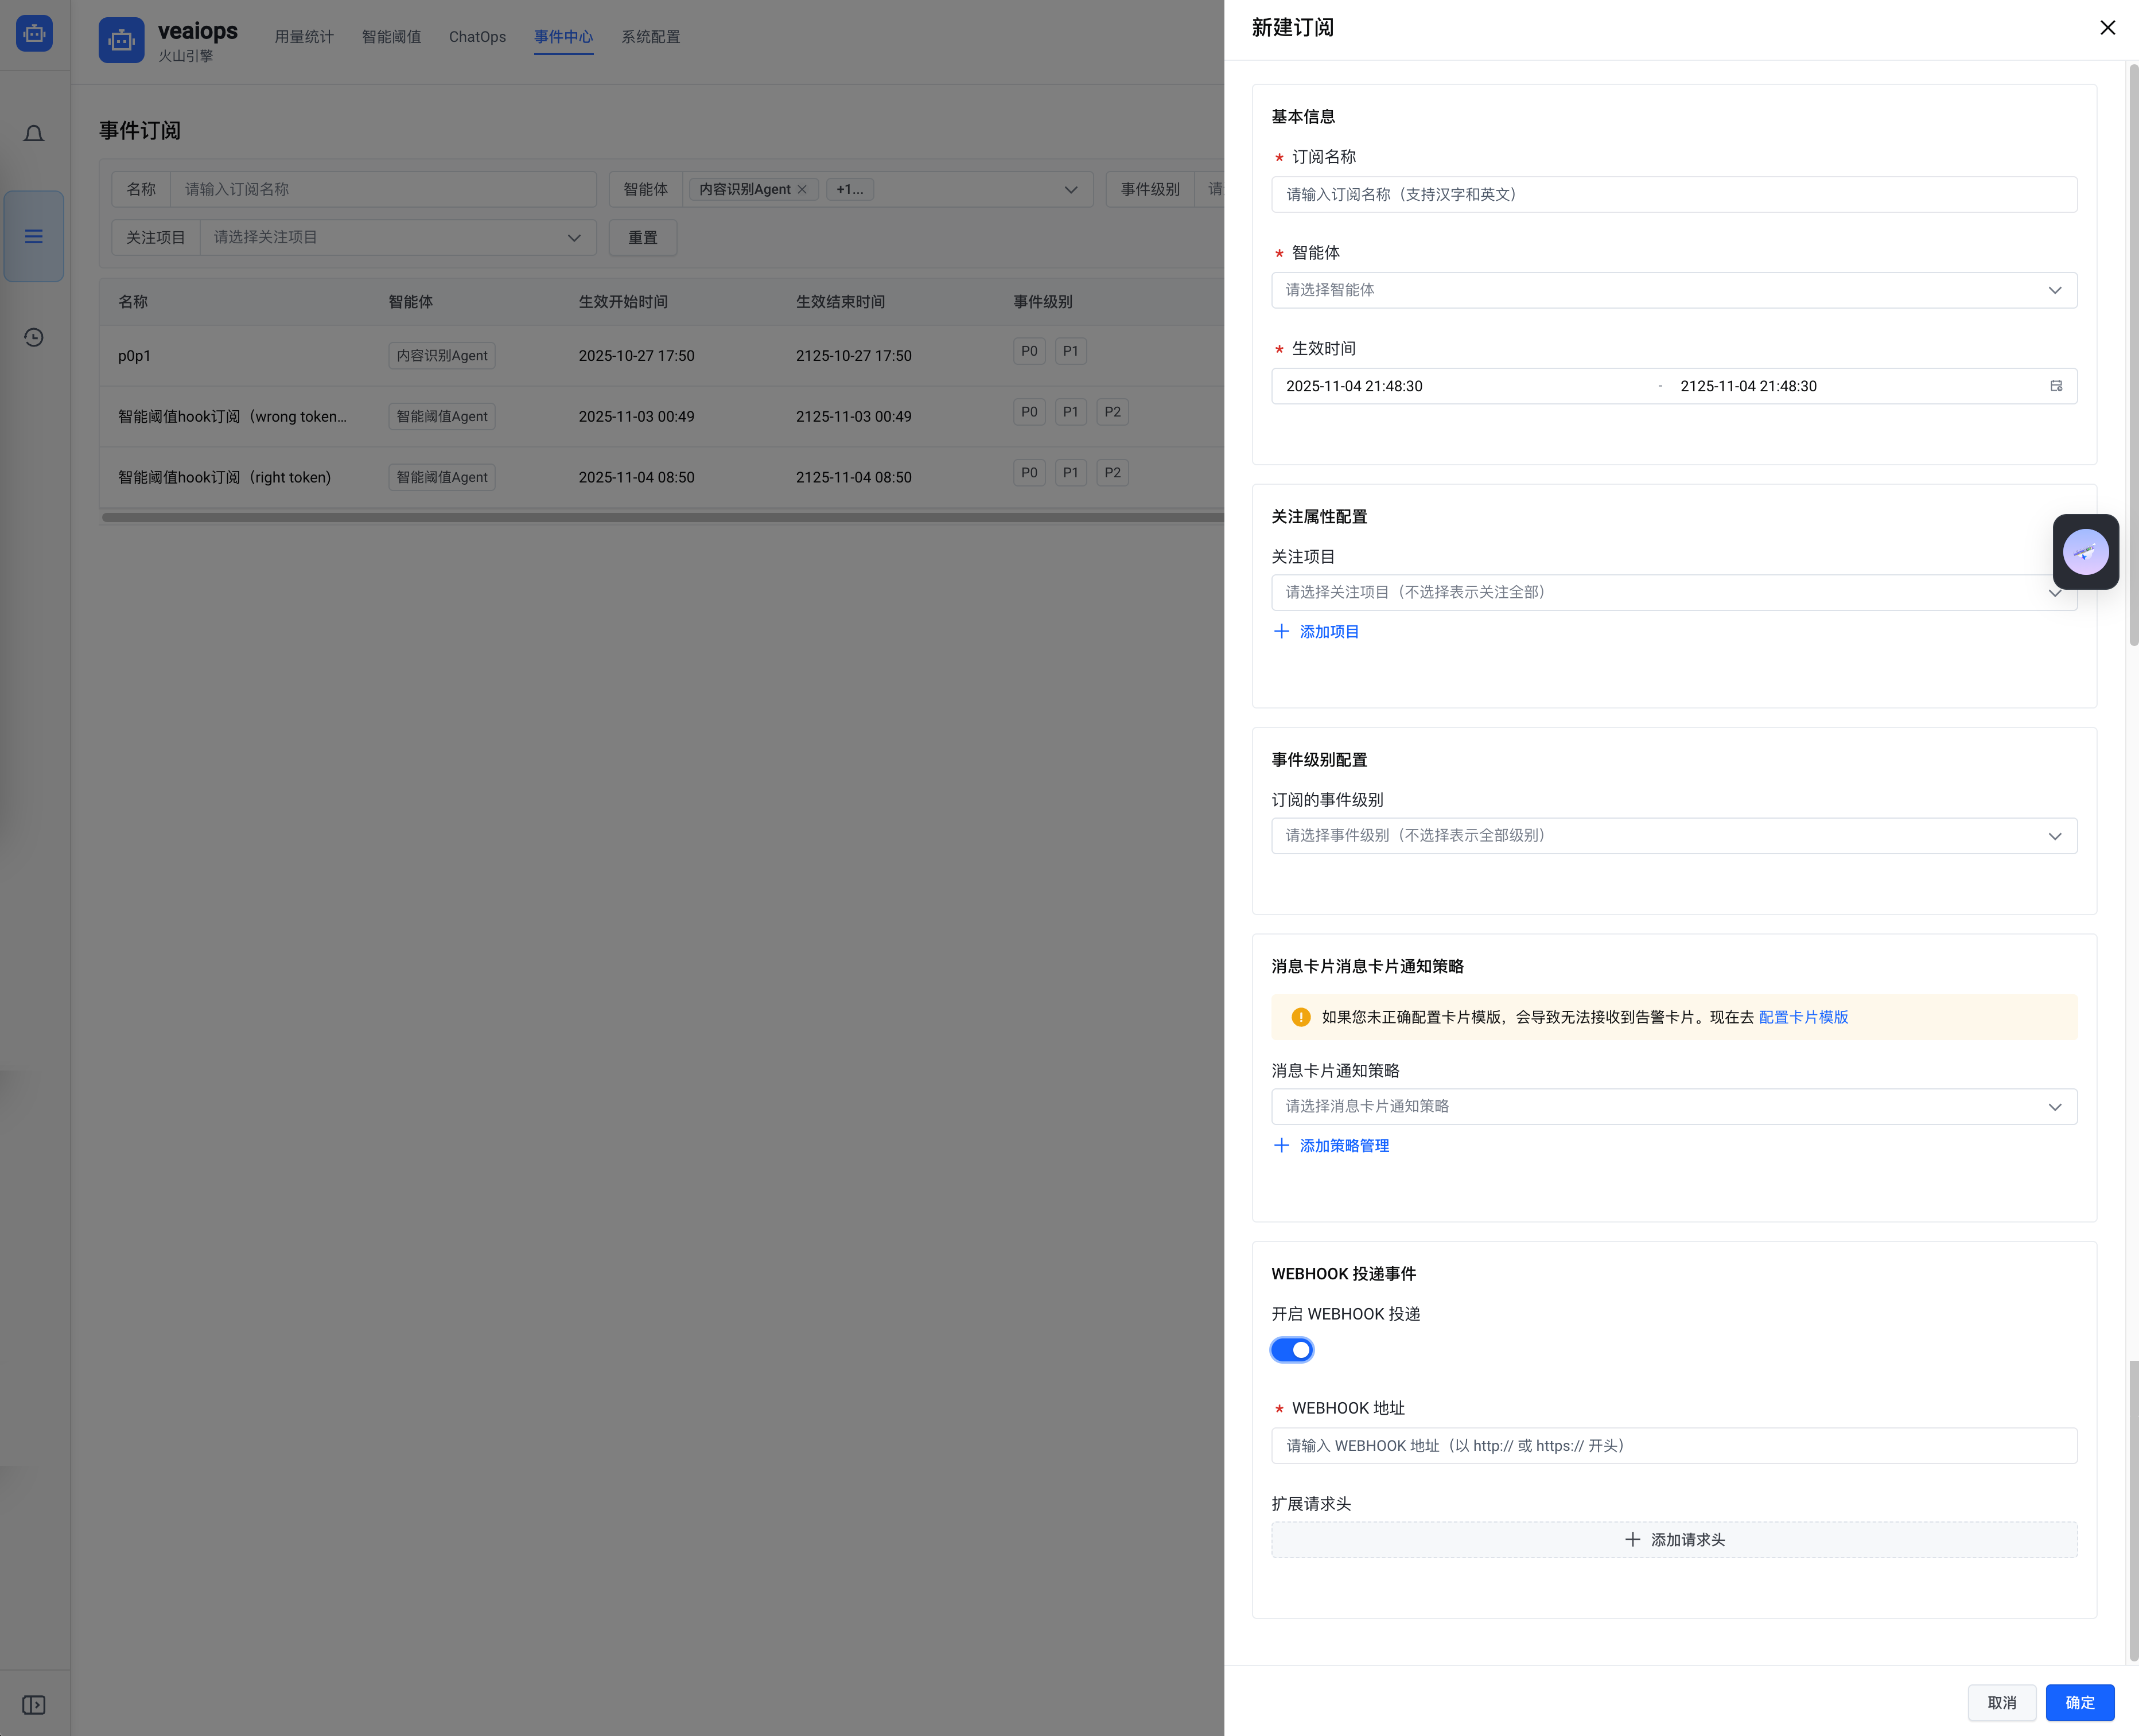2139x1736 pixels.
Task: Click the 确定 button
Action: click(2079, 1703)
